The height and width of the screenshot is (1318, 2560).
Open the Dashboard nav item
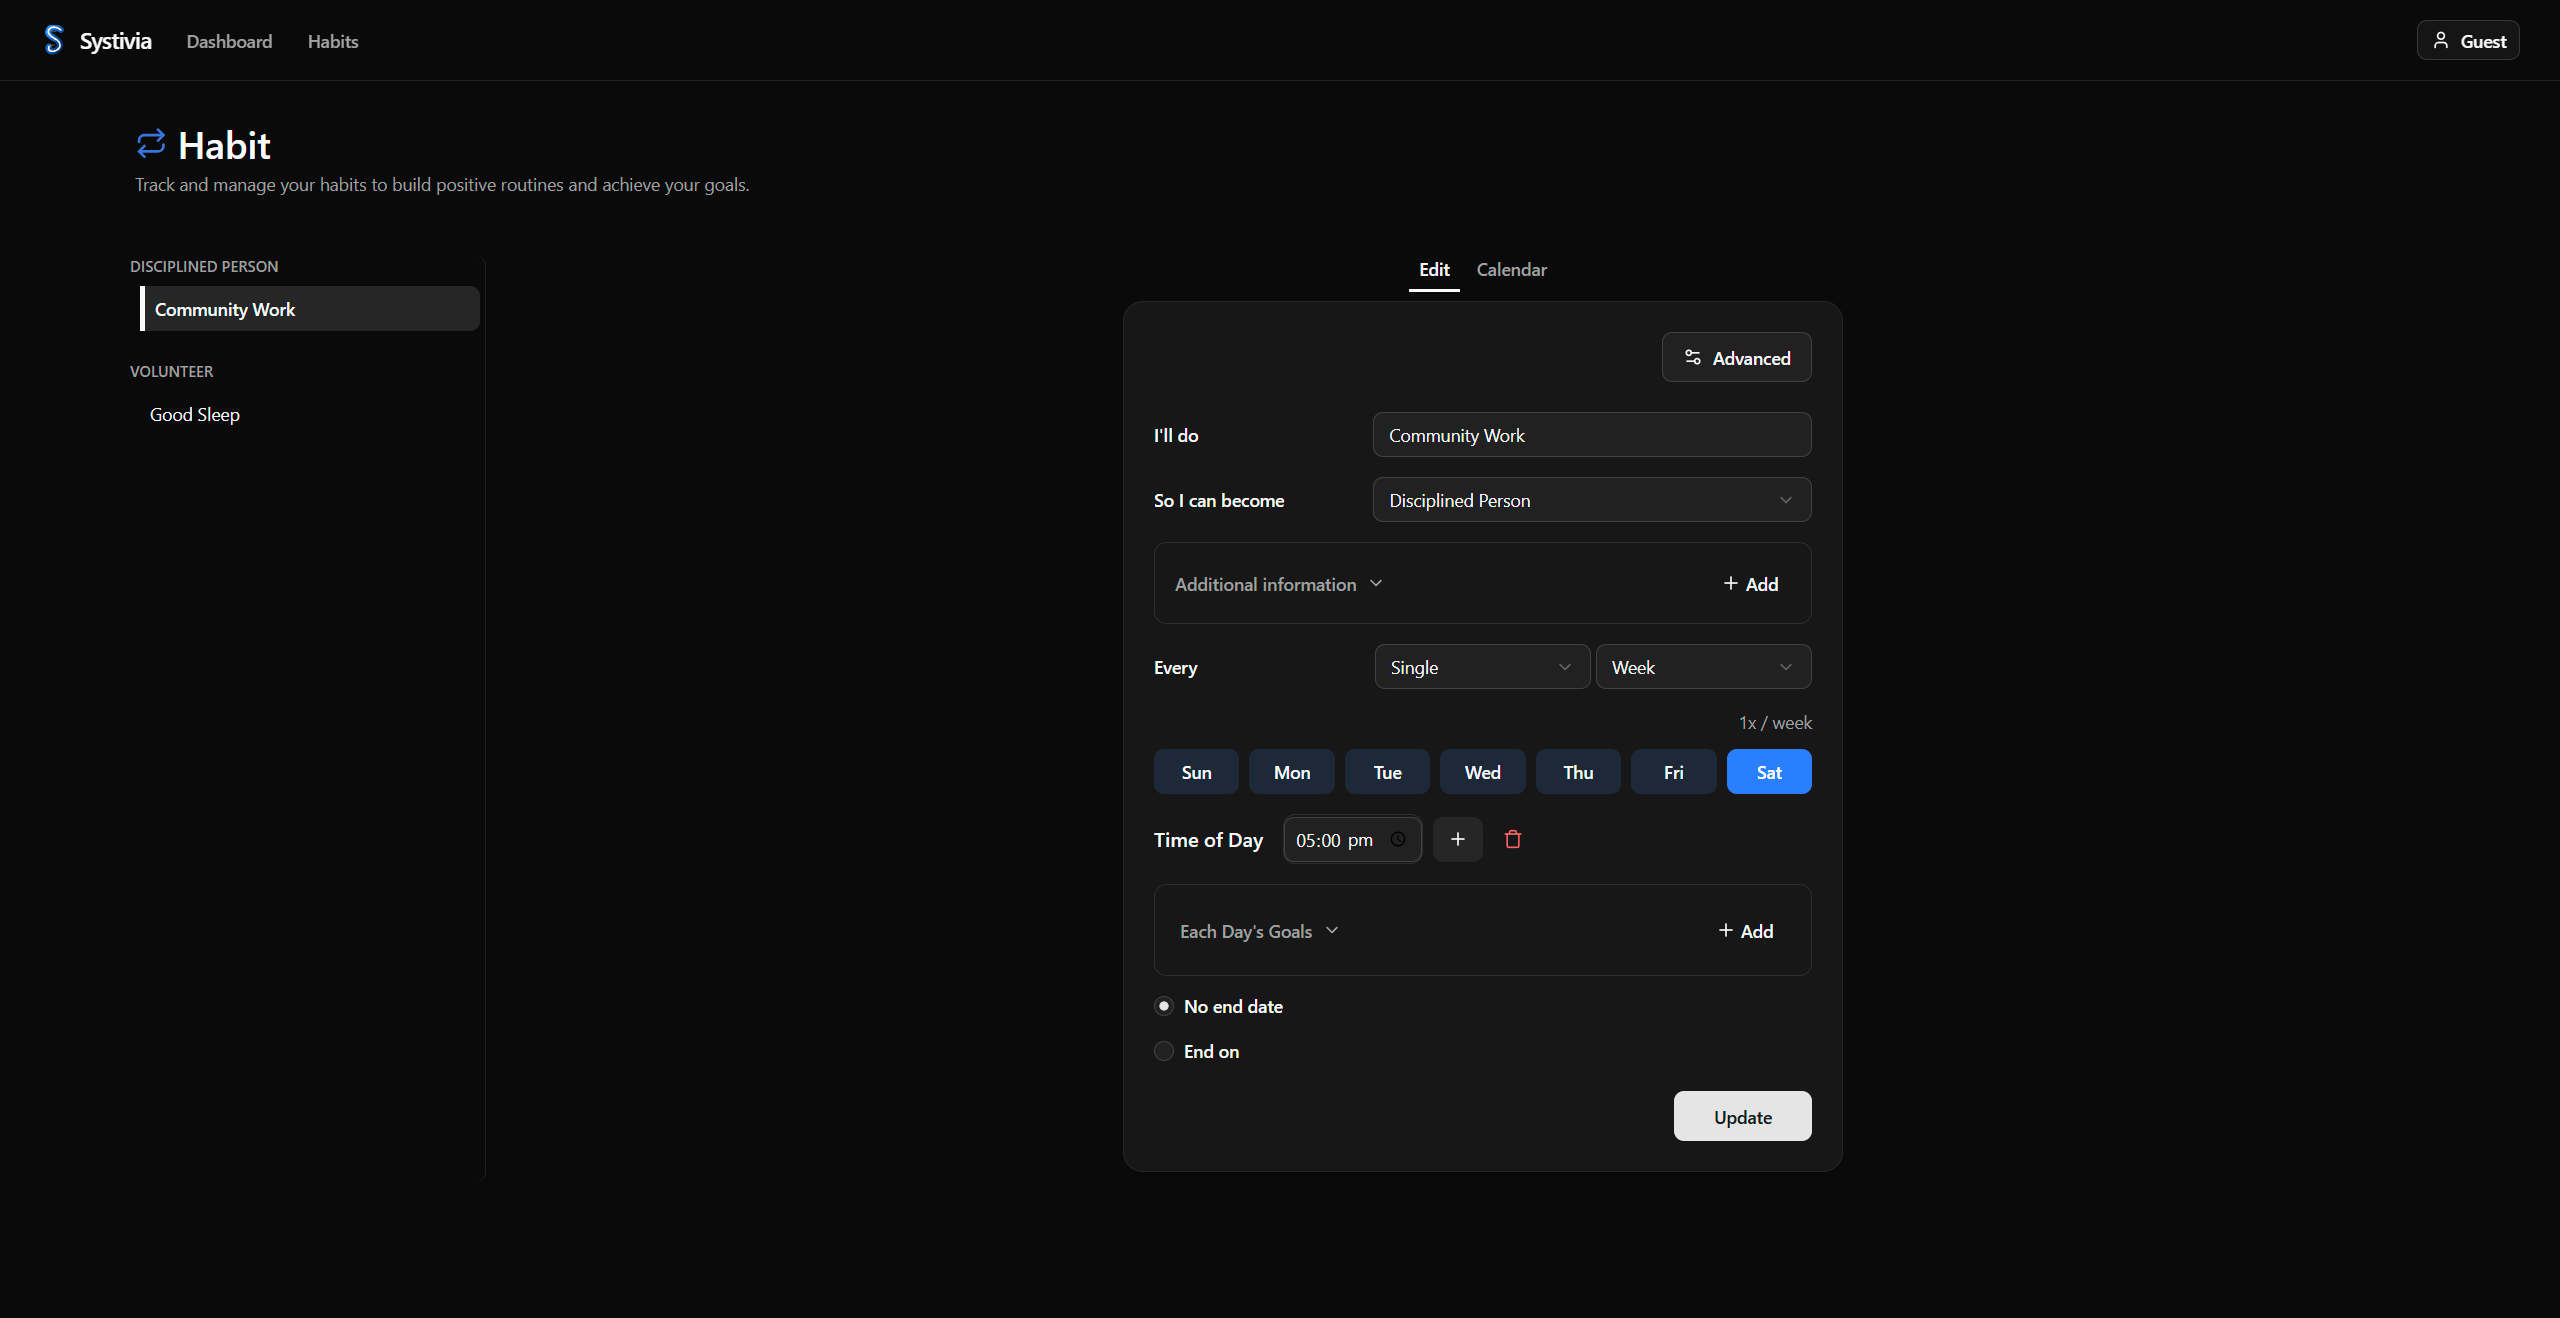(x=229, y=41)
